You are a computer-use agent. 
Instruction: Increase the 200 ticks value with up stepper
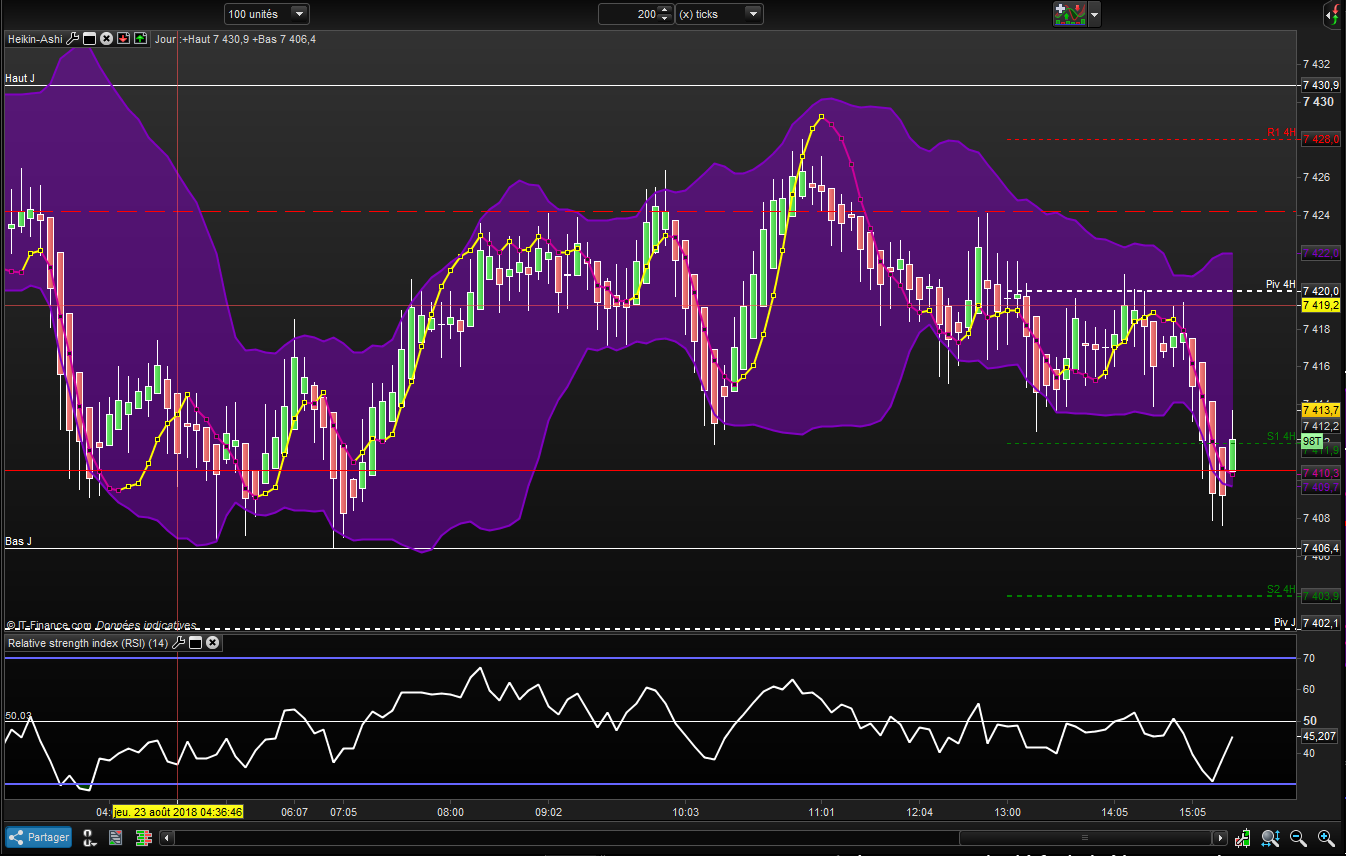pos(666,10)
